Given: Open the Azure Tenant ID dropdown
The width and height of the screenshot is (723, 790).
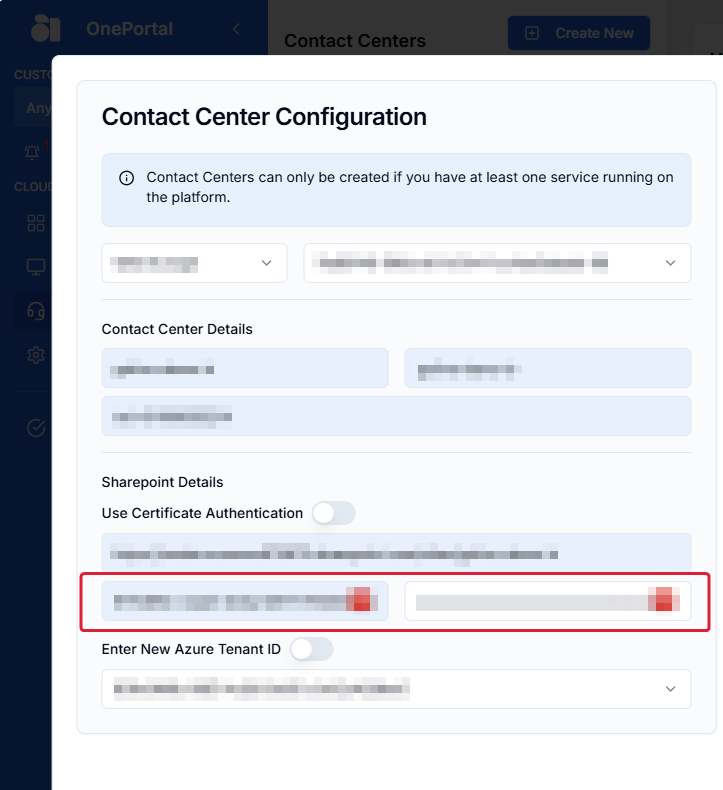Looking at the screenshot, I should coord(397,689).
